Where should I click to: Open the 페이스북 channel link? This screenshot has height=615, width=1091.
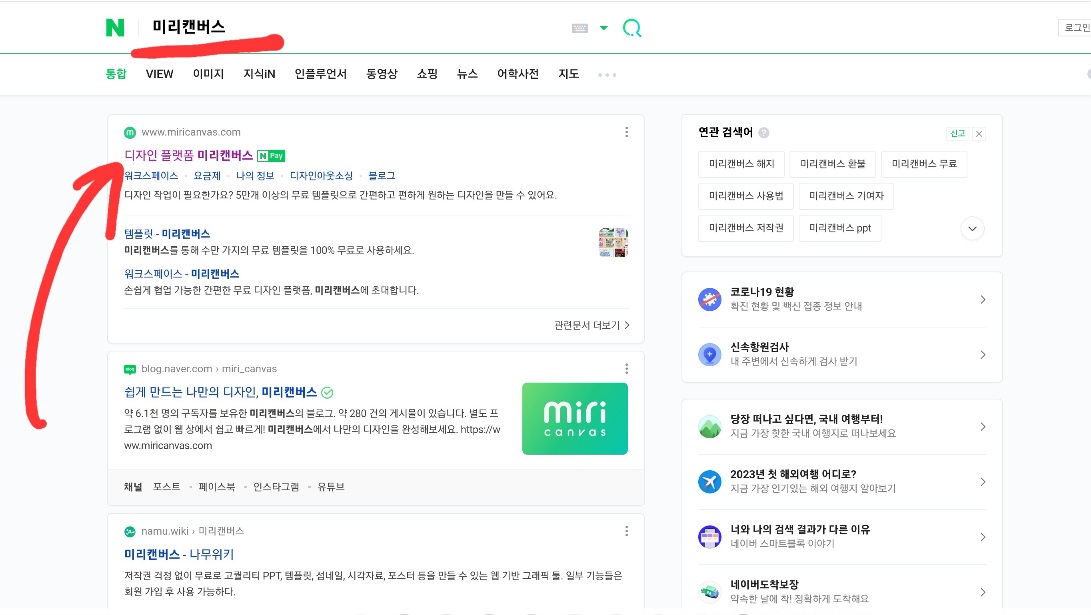pyautogui.click(x=216, y=487)
